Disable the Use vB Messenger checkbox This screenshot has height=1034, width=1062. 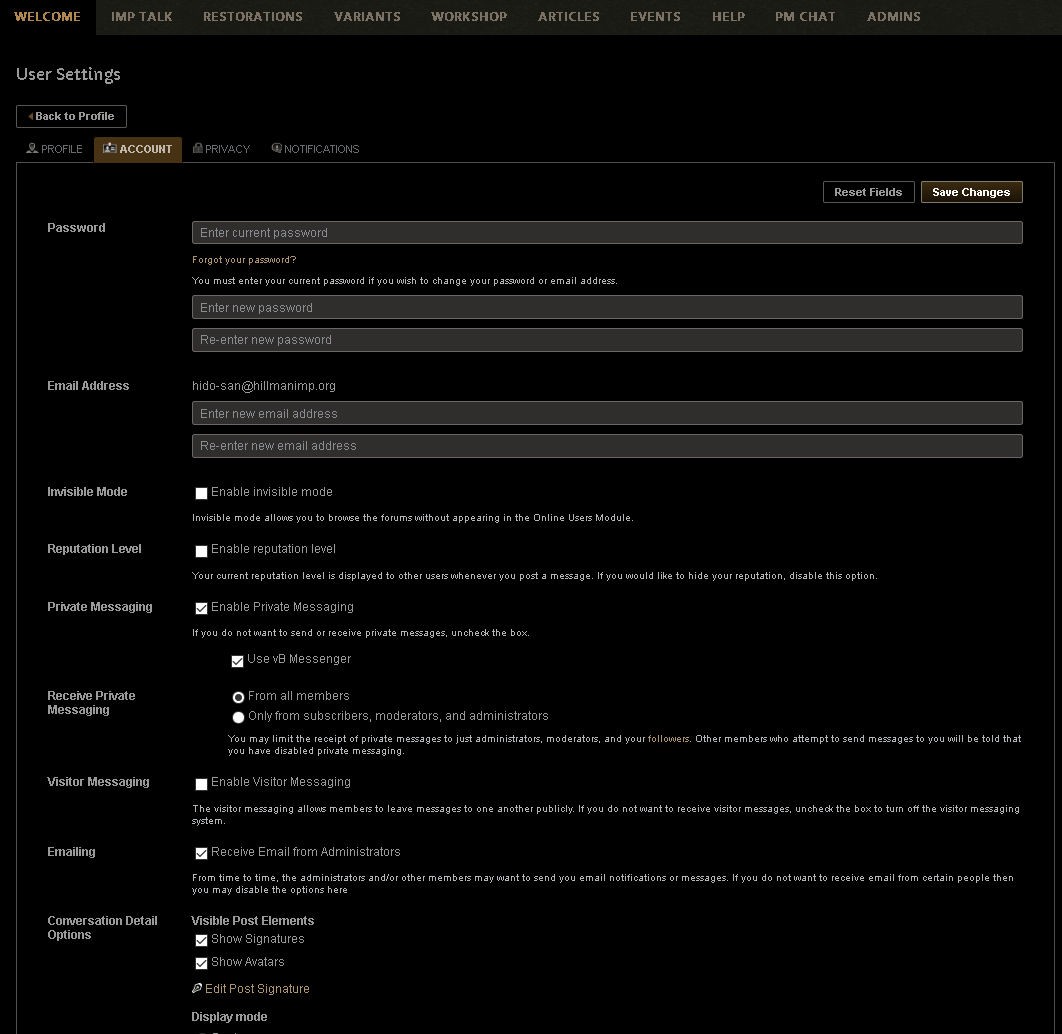click(x=237, y=660)
